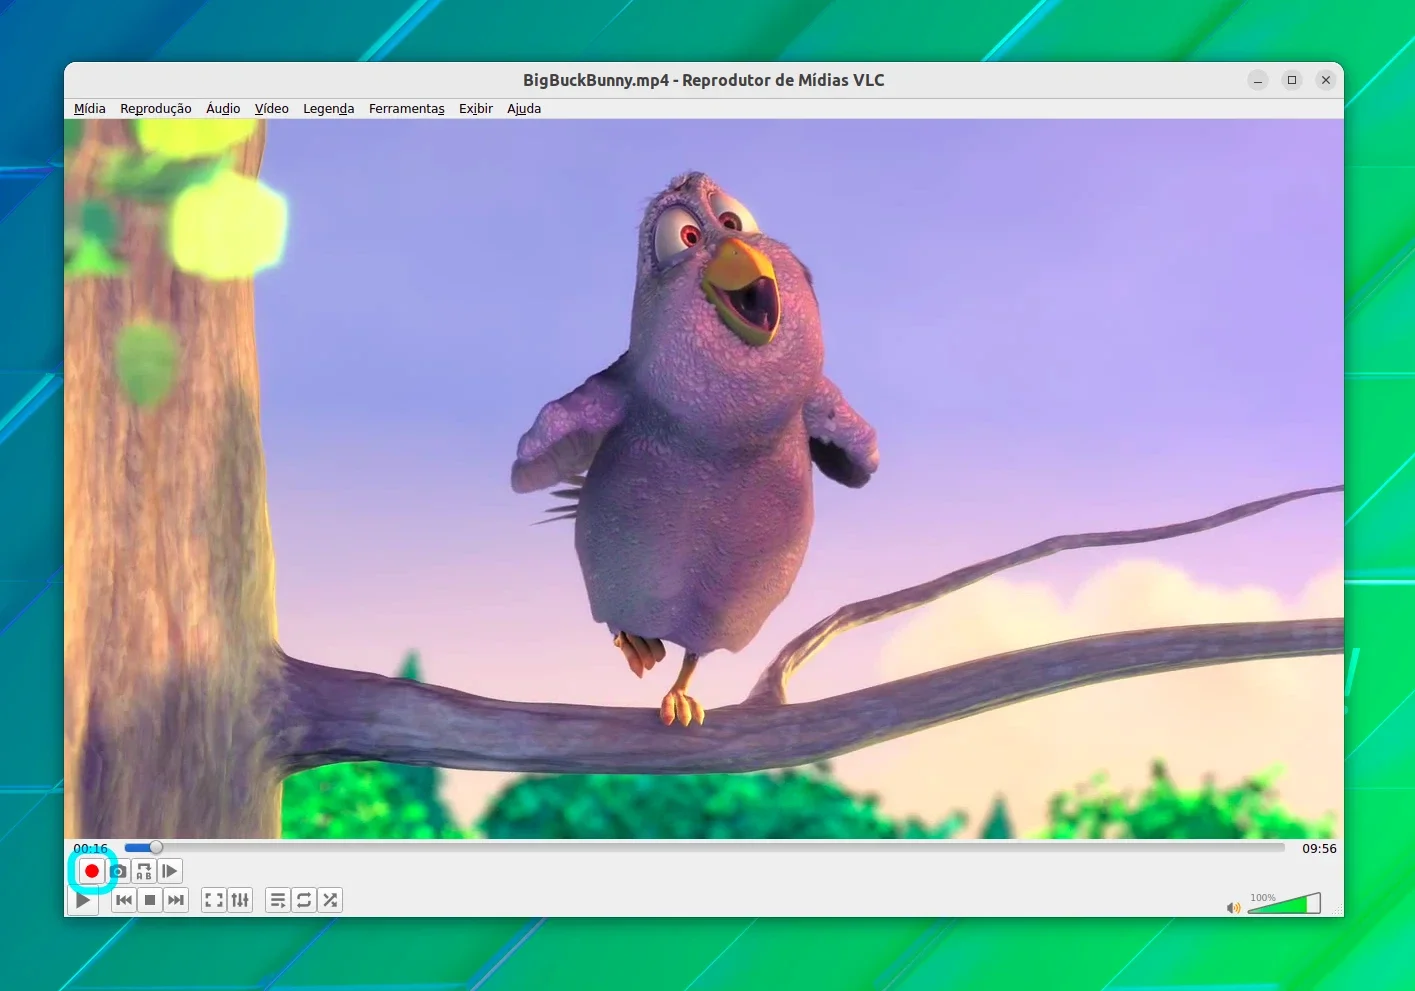The width and height of the screenshot is (1415, 991).
Task: Click the video display area
Action: (x=704, y=479)
